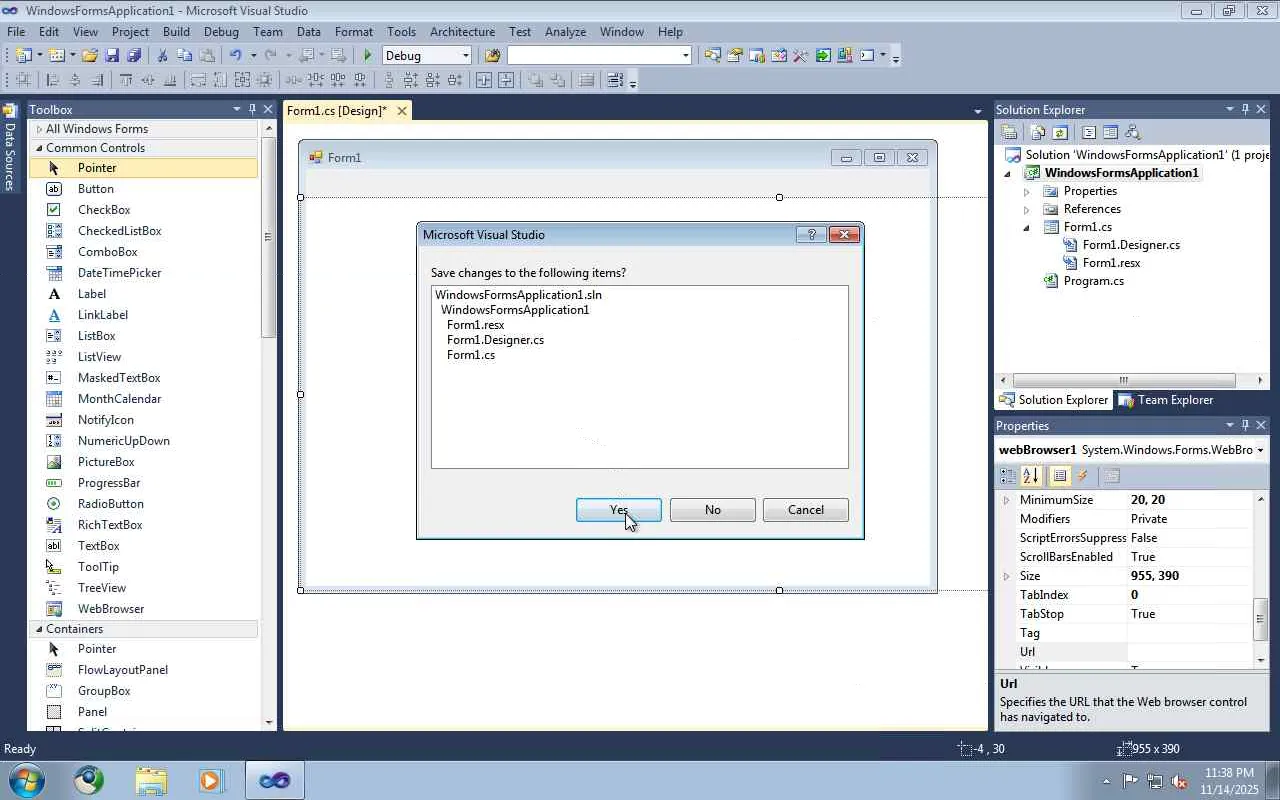Click the Center Vertically layout icon
Image resolution: width=1280 pixels, height=800 pixels.
point(506,81)
